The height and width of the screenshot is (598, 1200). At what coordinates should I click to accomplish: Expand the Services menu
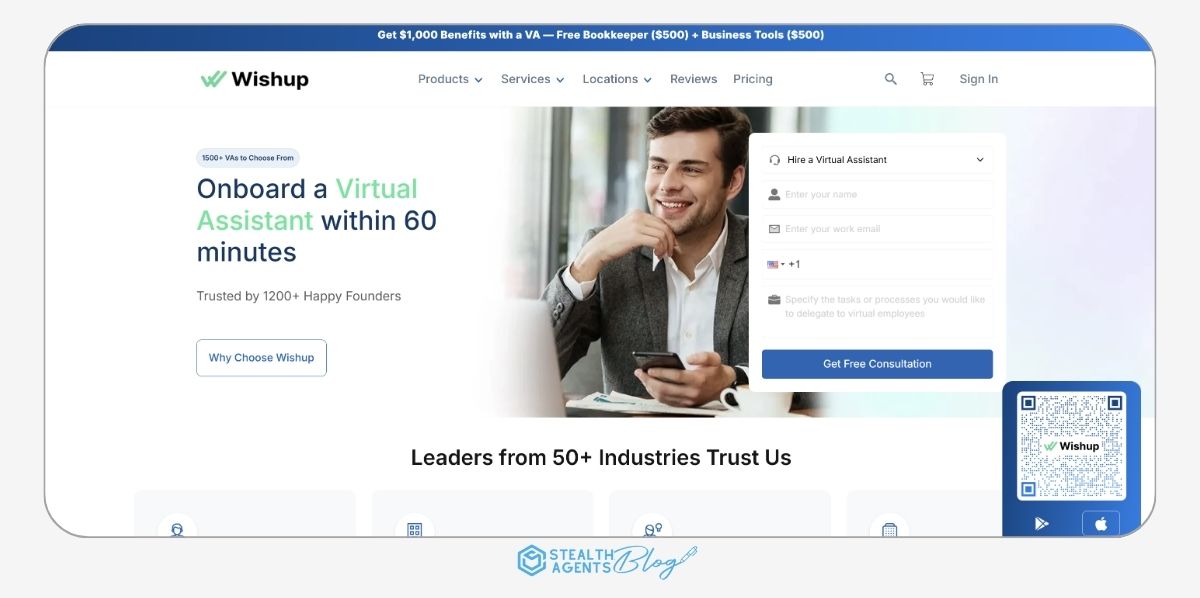click(532, 79)
